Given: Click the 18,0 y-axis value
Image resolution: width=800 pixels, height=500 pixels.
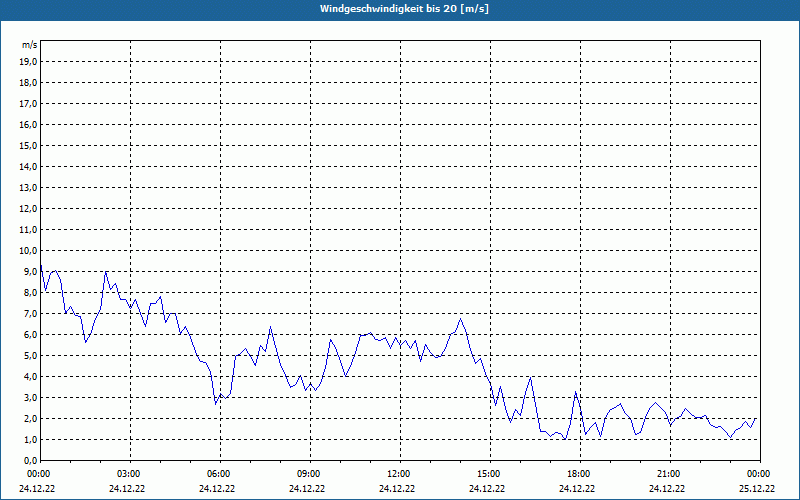Looking at the screenshot, I should point(28,83).
